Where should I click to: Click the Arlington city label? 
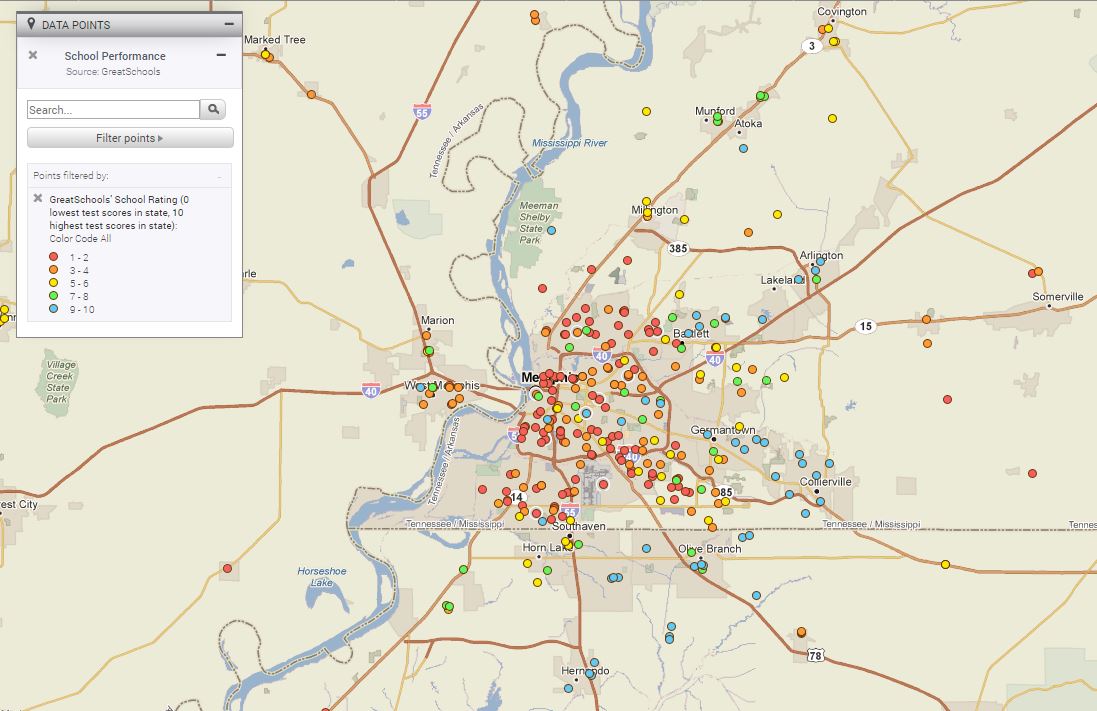[821, 255]
